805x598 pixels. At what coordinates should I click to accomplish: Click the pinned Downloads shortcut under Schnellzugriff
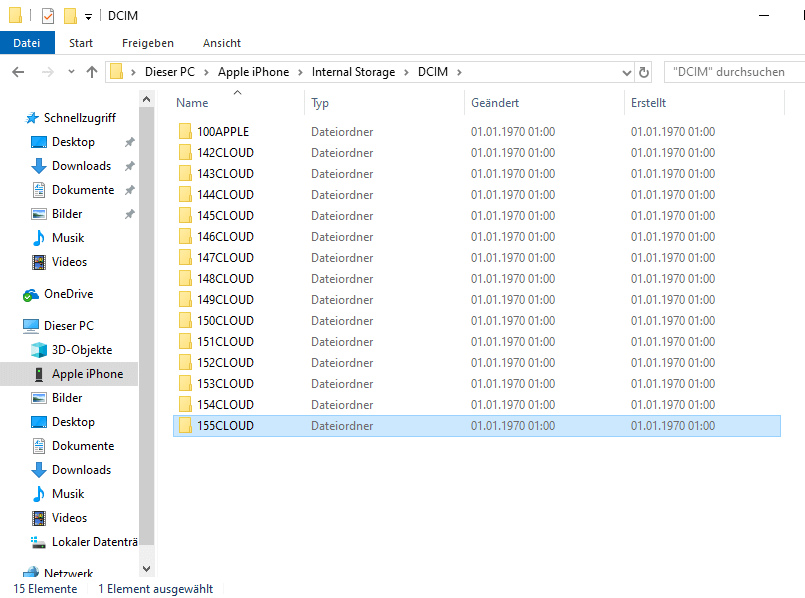(81, 166)
